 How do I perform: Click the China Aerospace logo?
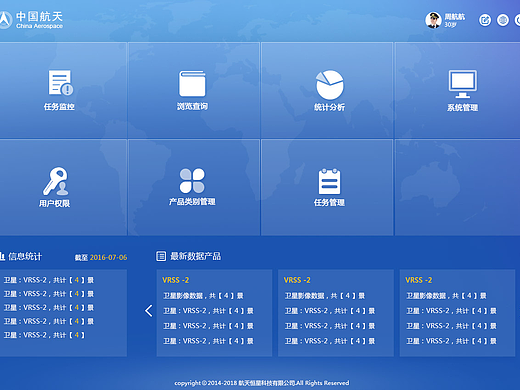[31, 20]
